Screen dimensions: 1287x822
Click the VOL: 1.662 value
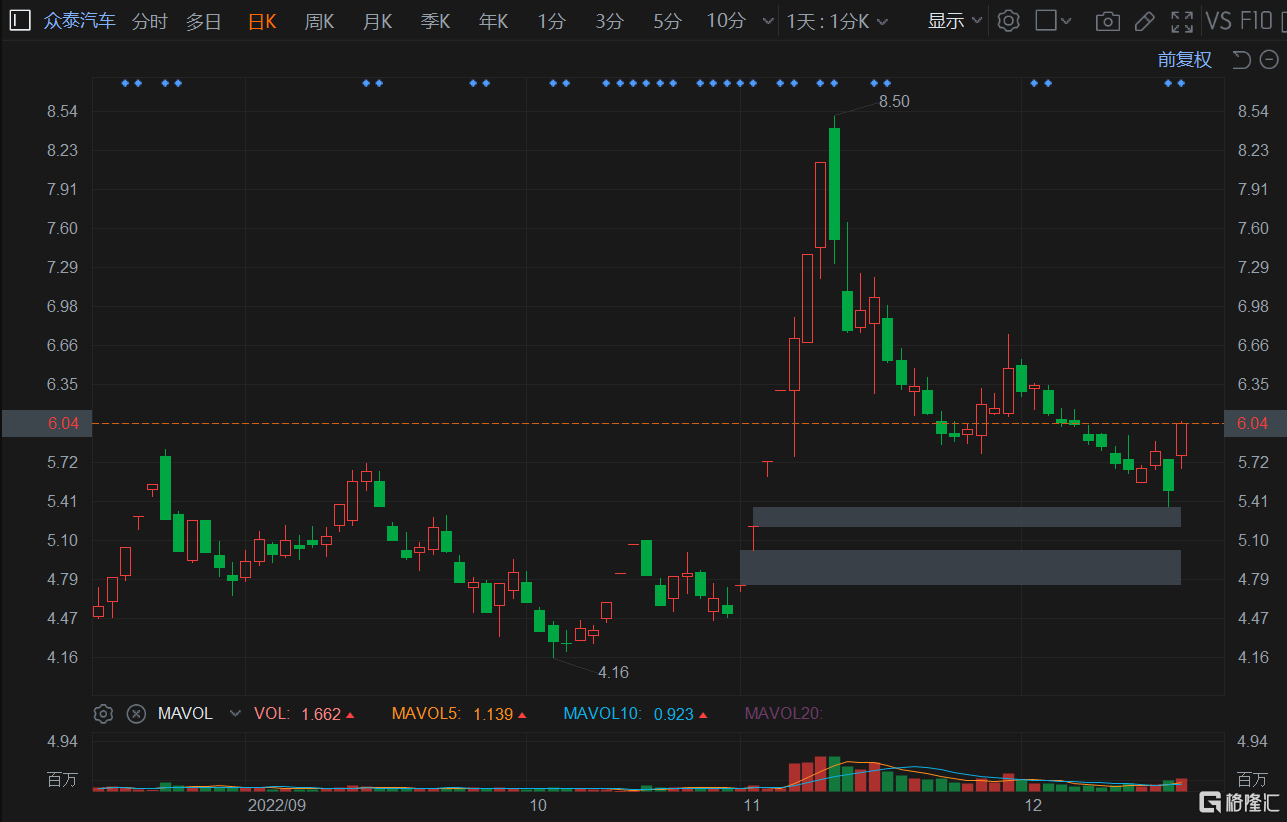304,714
